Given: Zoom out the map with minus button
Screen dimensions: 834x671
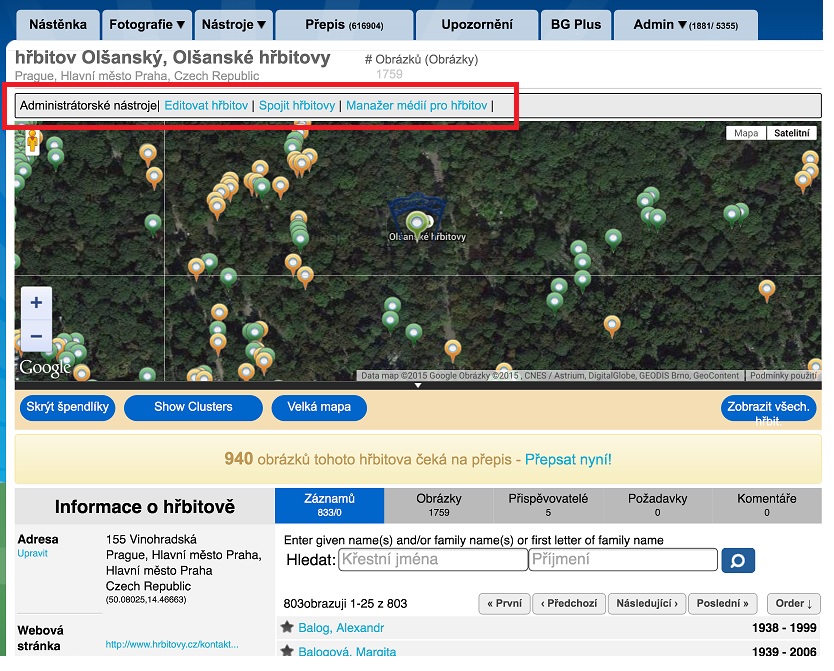Looking at the screenshot, I should 36,336.
